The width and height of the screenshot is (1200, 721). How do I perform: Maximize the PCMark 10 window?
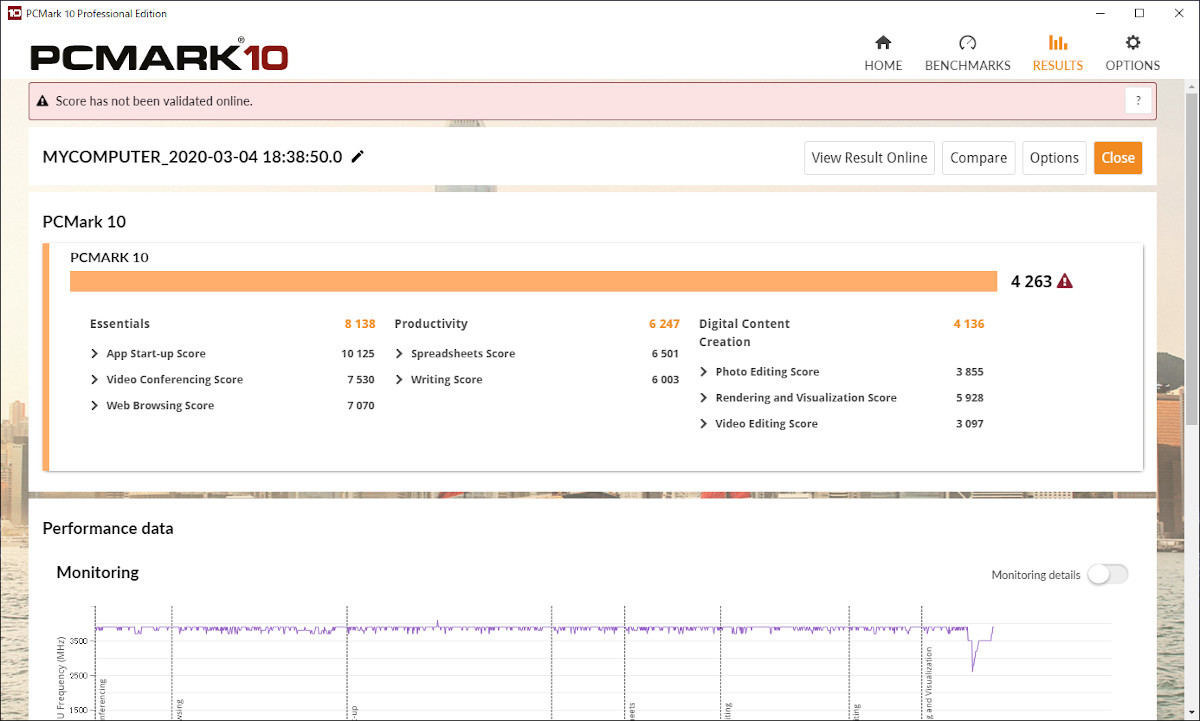(x=1139, y=13)
